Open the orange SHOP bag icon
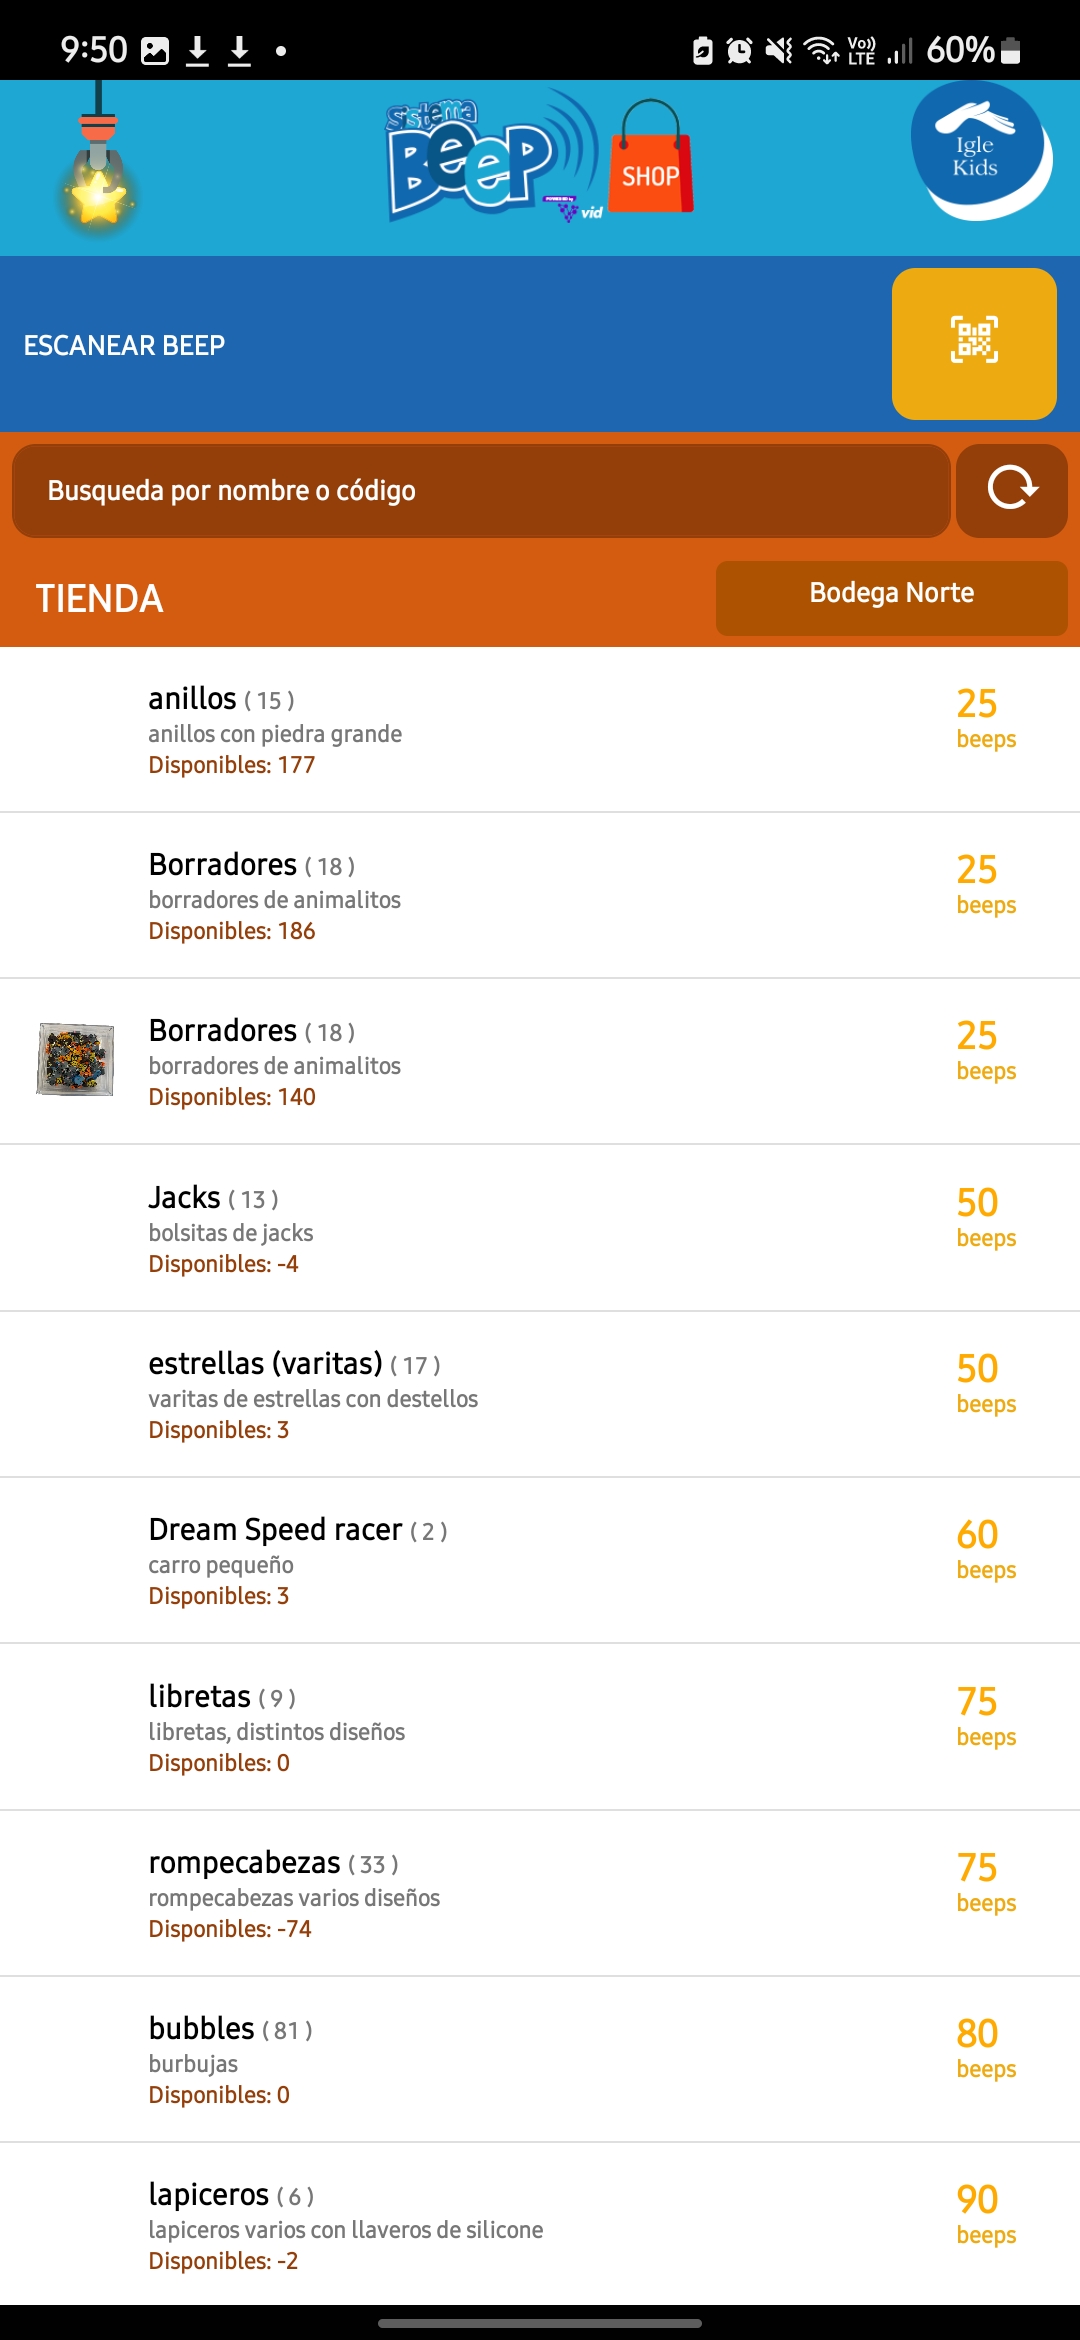This screenshot has height=2340, width=1080. point(650,158)
